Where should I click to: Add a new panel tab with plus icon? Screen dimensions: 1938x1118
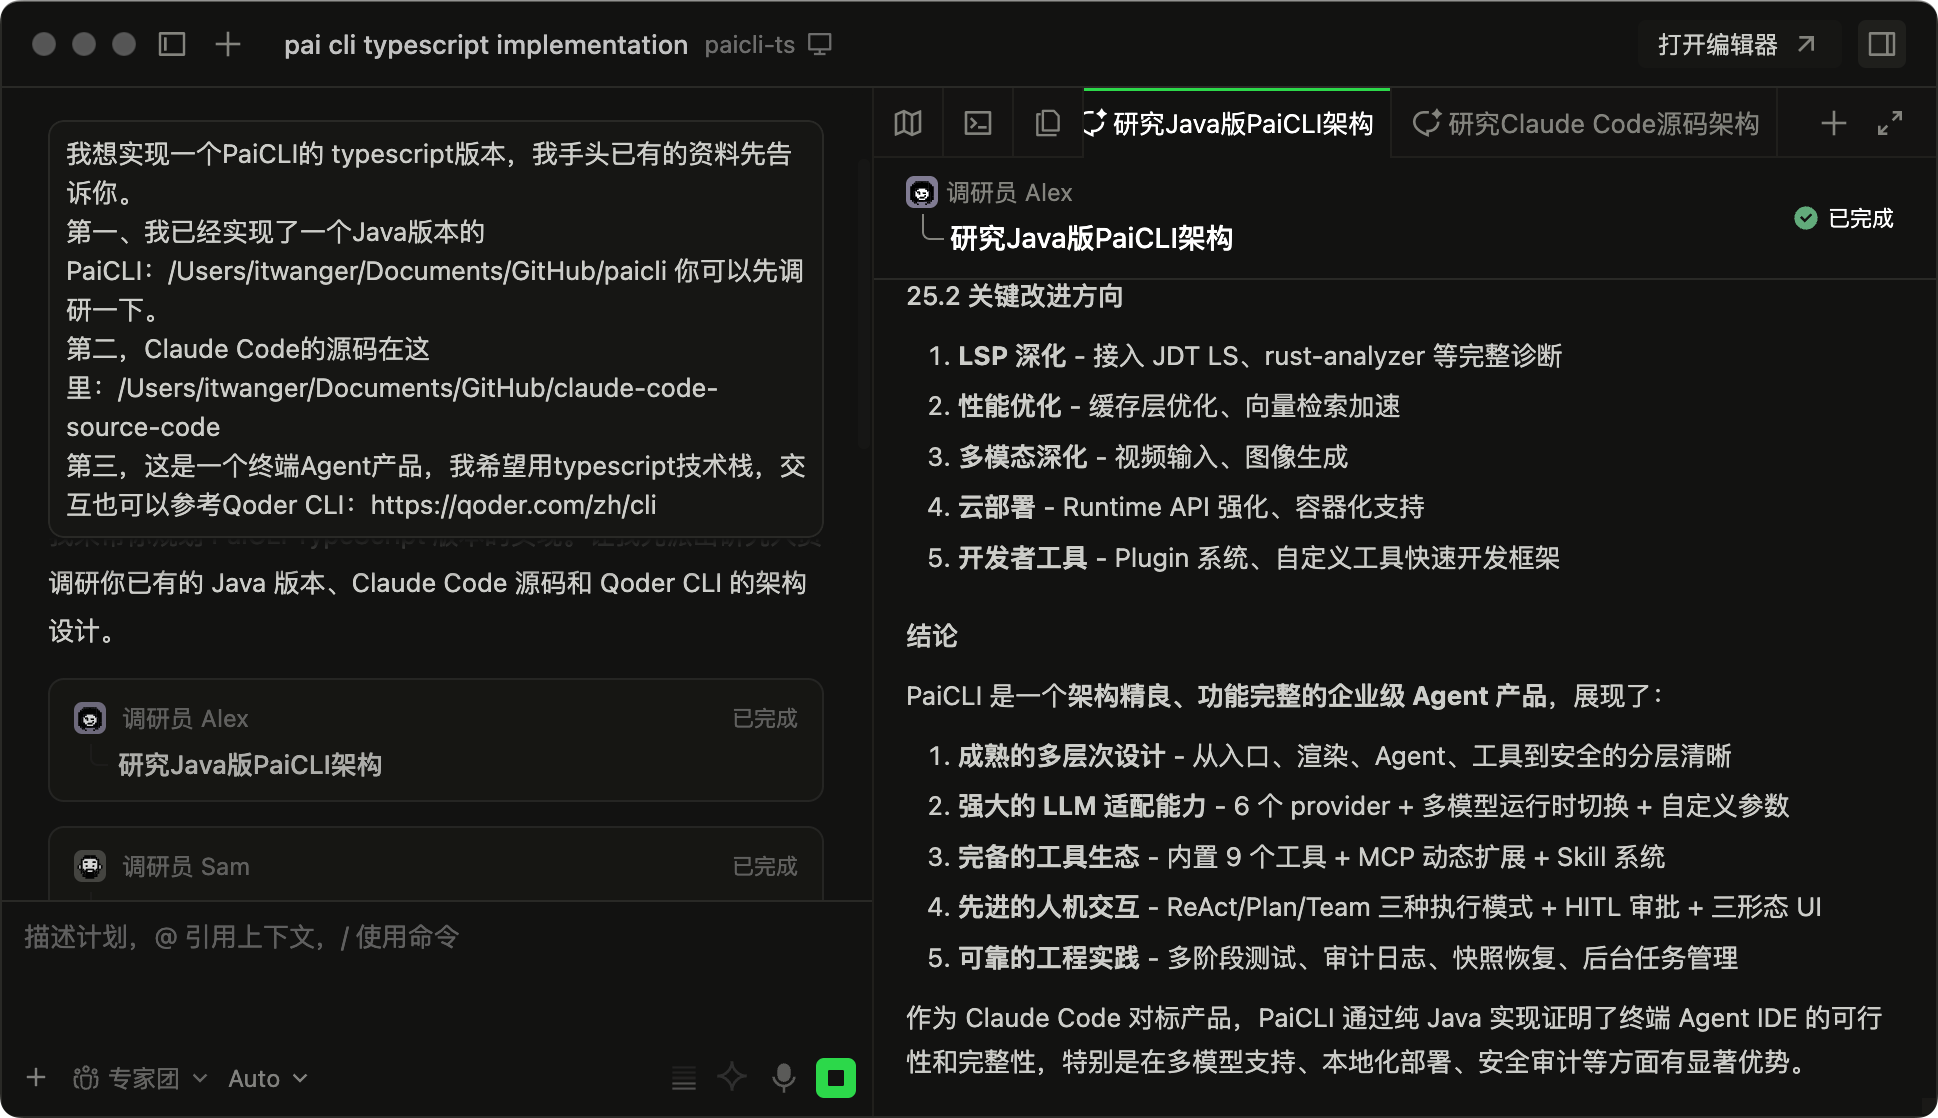coord(1834,123)
